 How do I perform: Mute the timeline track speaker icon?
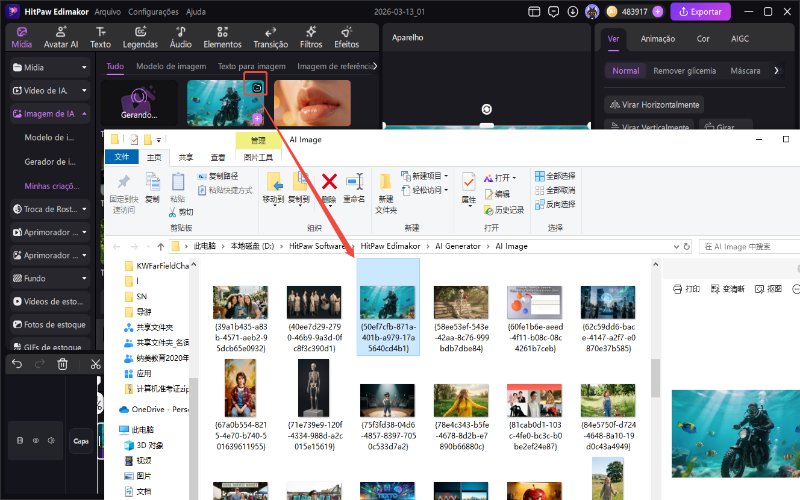tap(50, 439)
